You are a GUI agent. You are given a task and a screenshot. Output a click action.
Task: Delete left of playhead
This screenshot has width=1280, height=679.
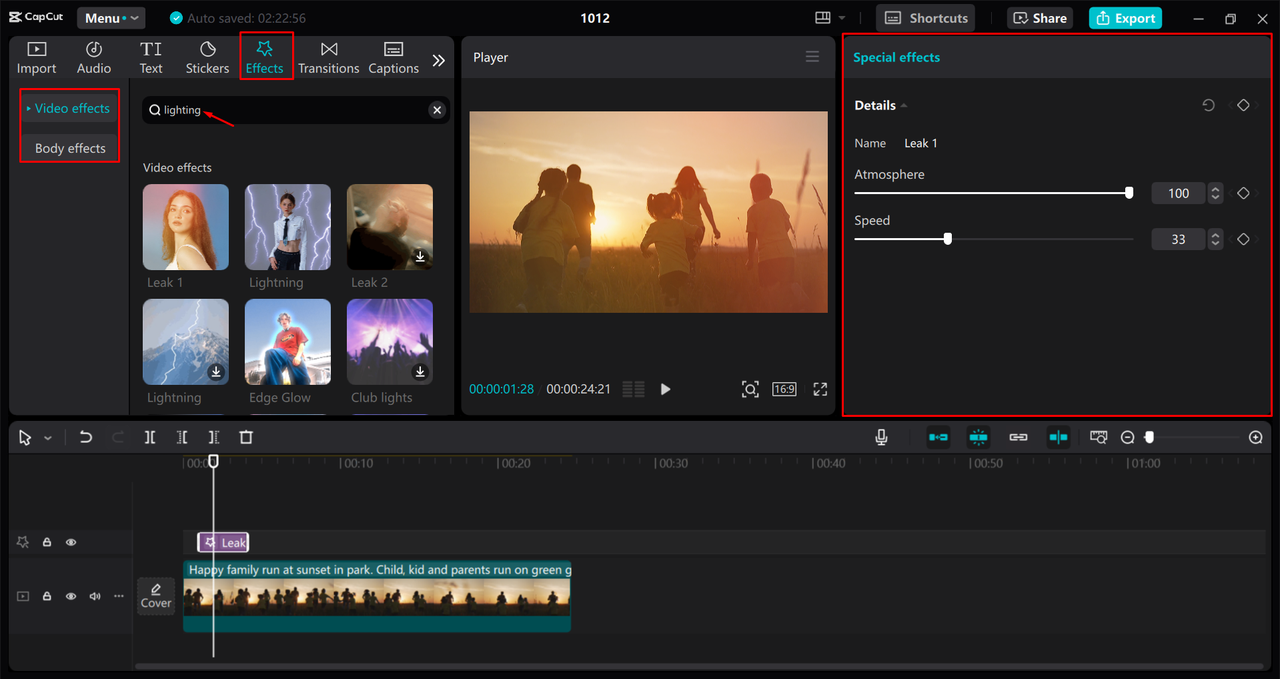[182, 437]
